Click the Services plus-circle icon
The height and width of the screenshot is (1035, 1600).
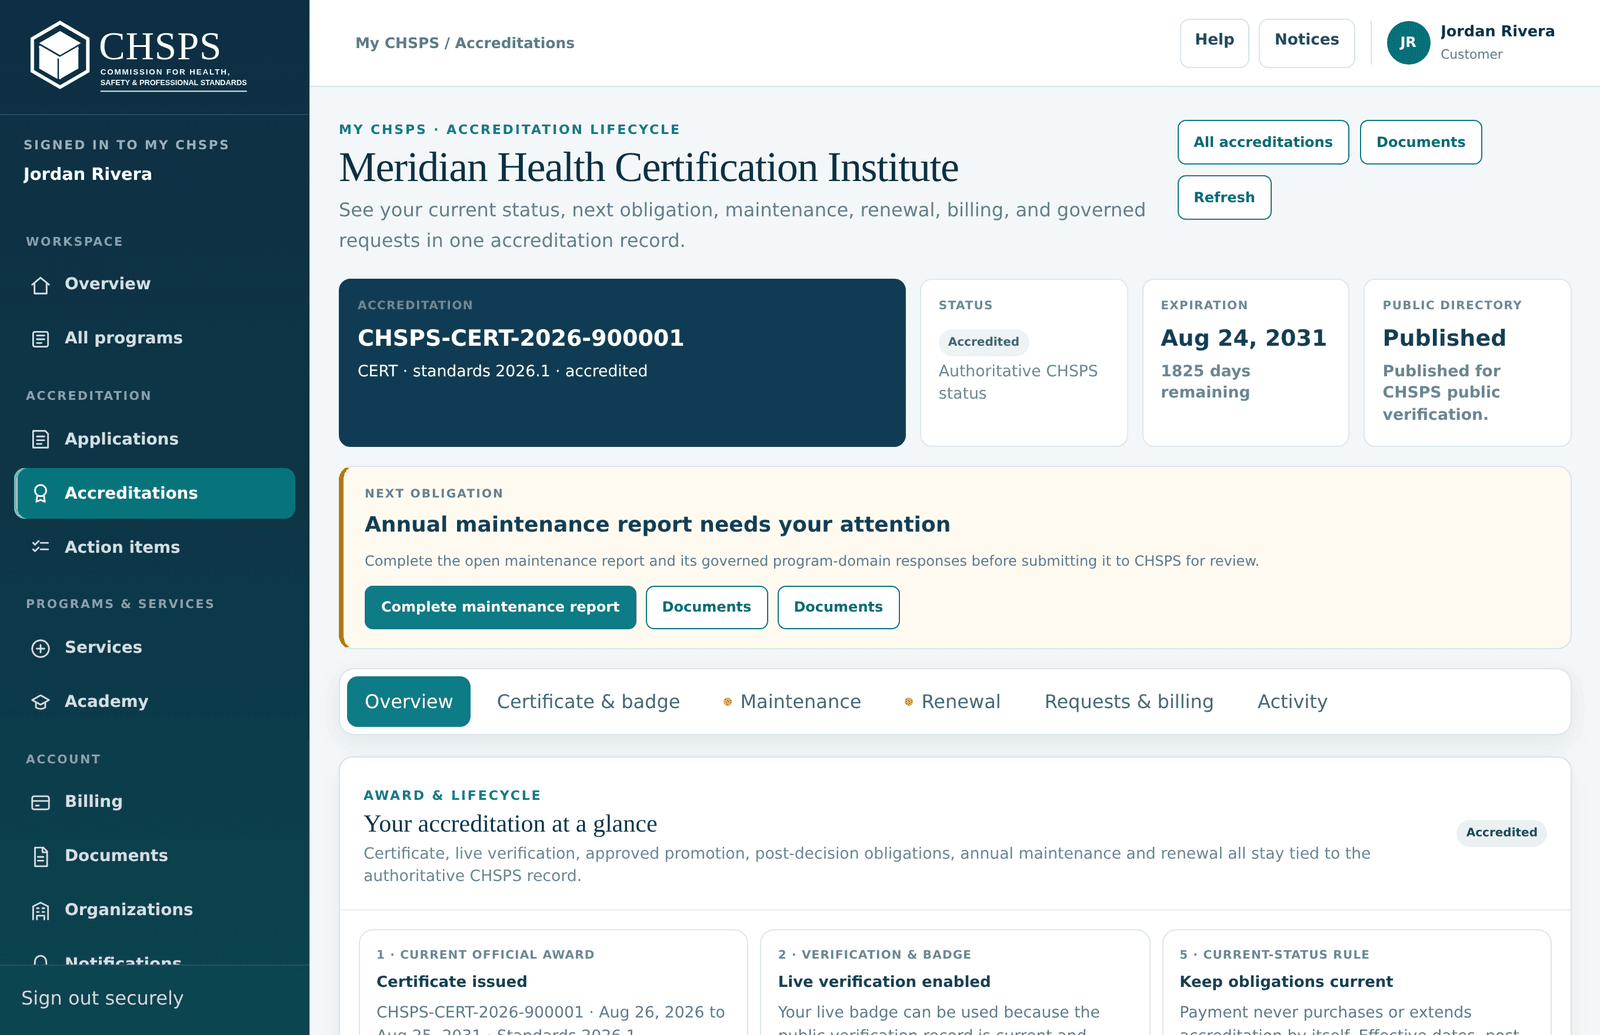click(x=40, y=648)
